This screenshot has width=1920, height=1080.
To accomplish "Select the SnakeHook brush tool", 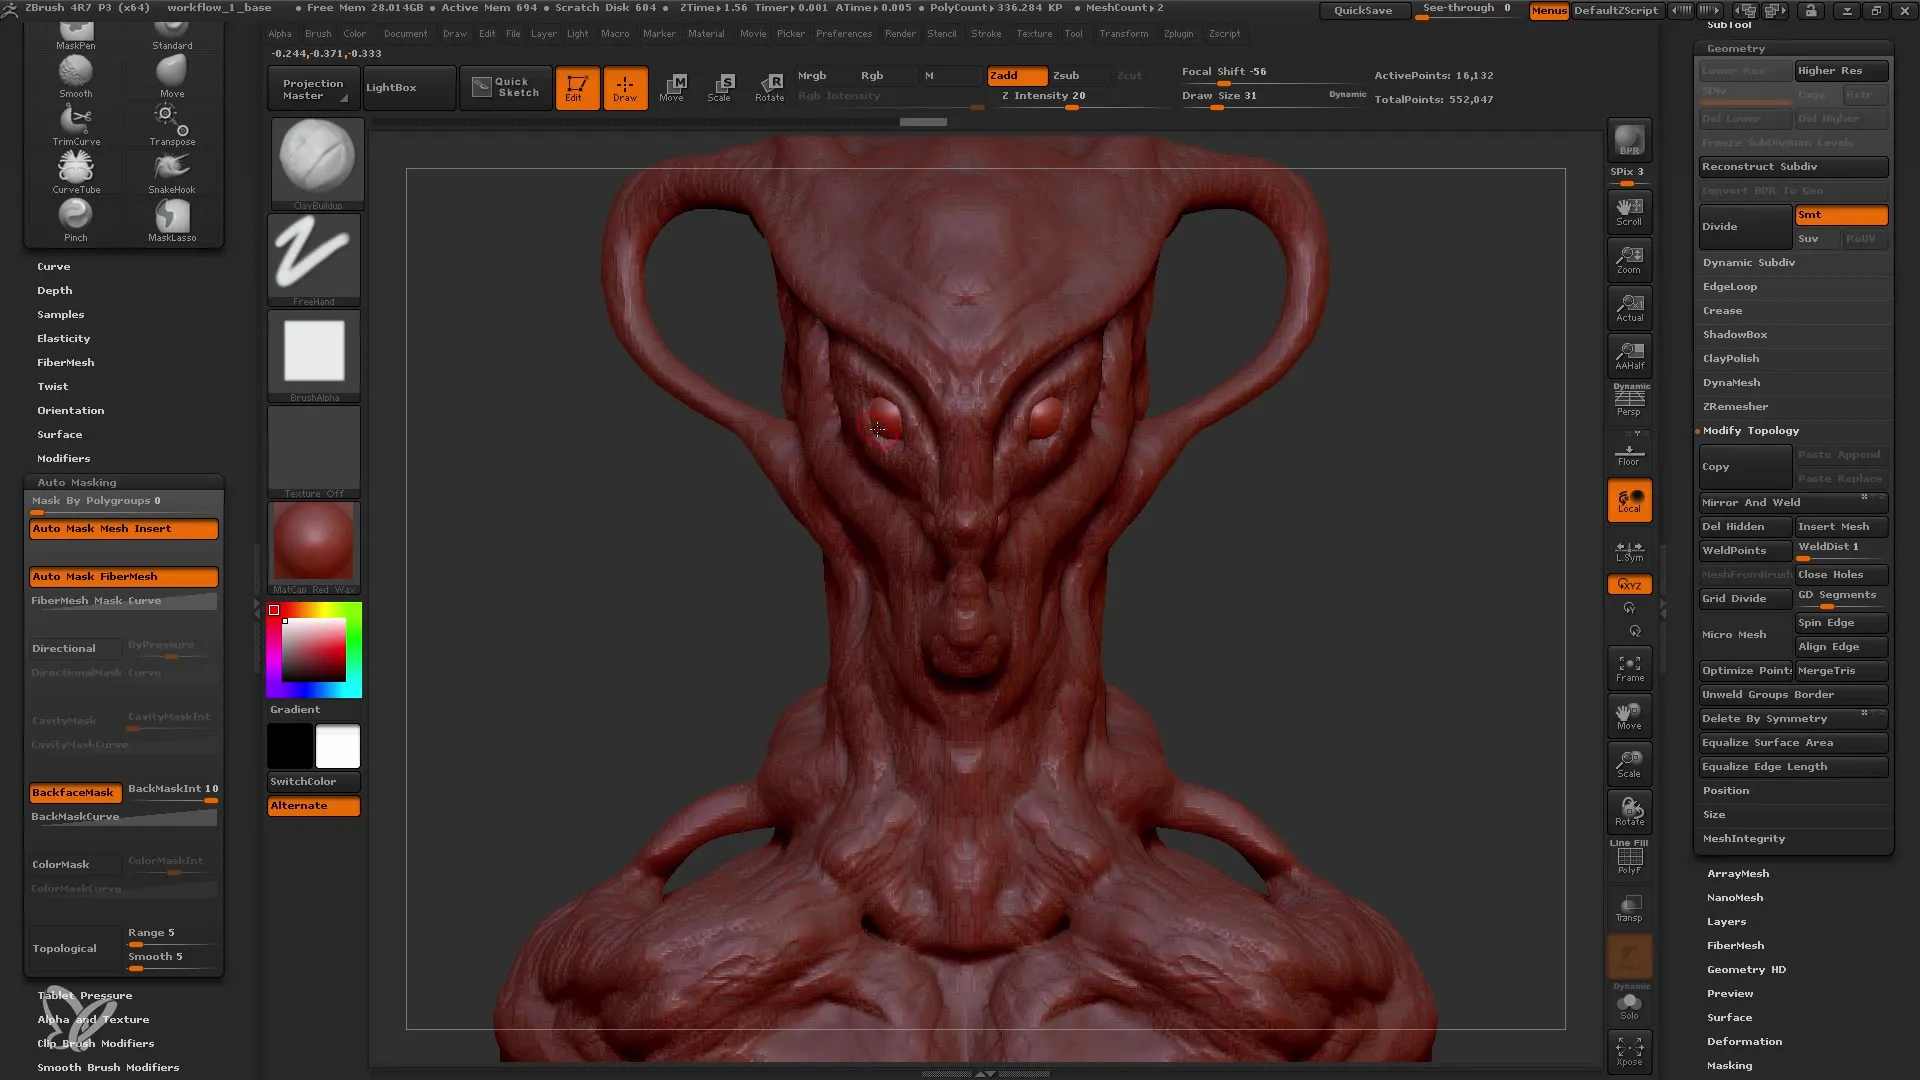I will tap(171, 167).
